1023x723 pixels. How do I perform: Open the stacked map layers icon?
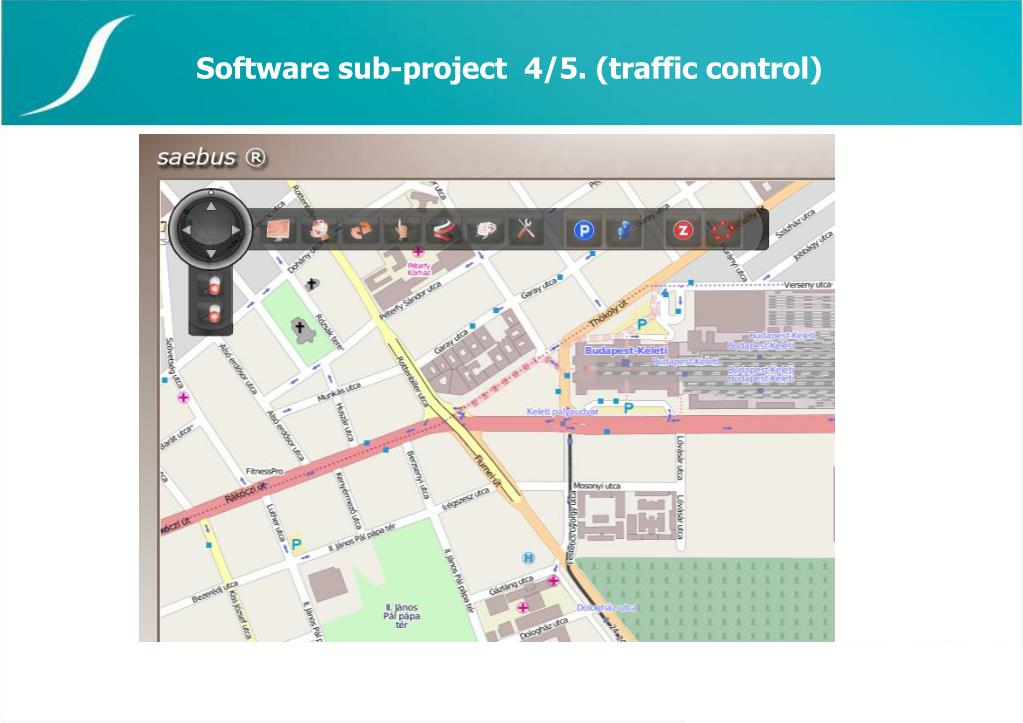coord(484,230)
